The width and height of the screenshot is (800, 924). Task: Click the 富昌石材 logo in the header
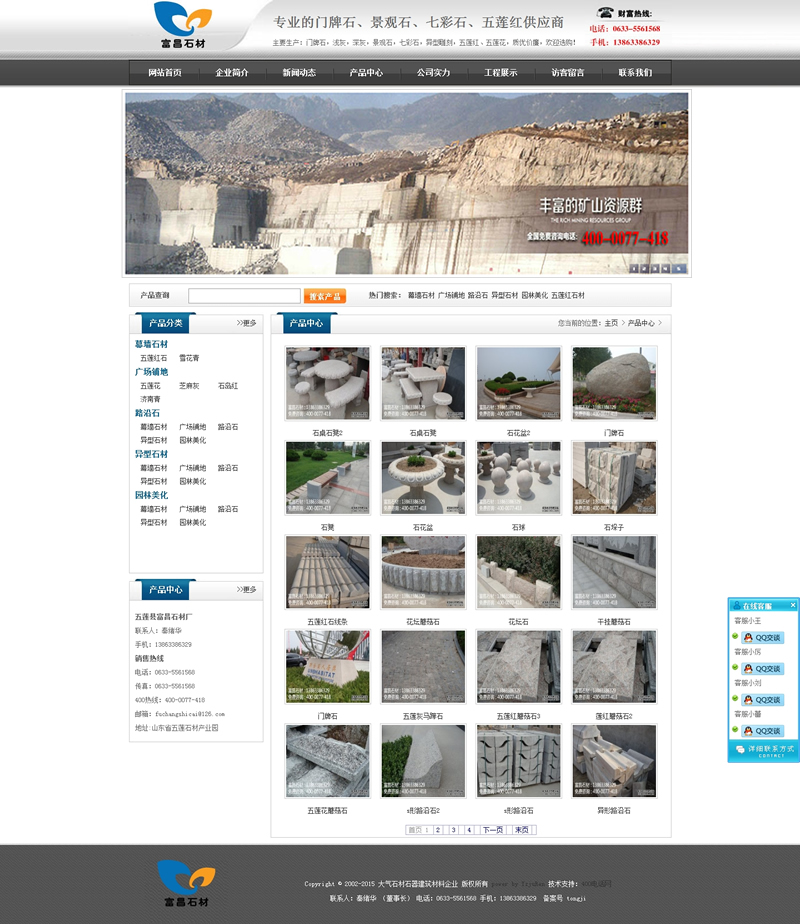[183, 26]
